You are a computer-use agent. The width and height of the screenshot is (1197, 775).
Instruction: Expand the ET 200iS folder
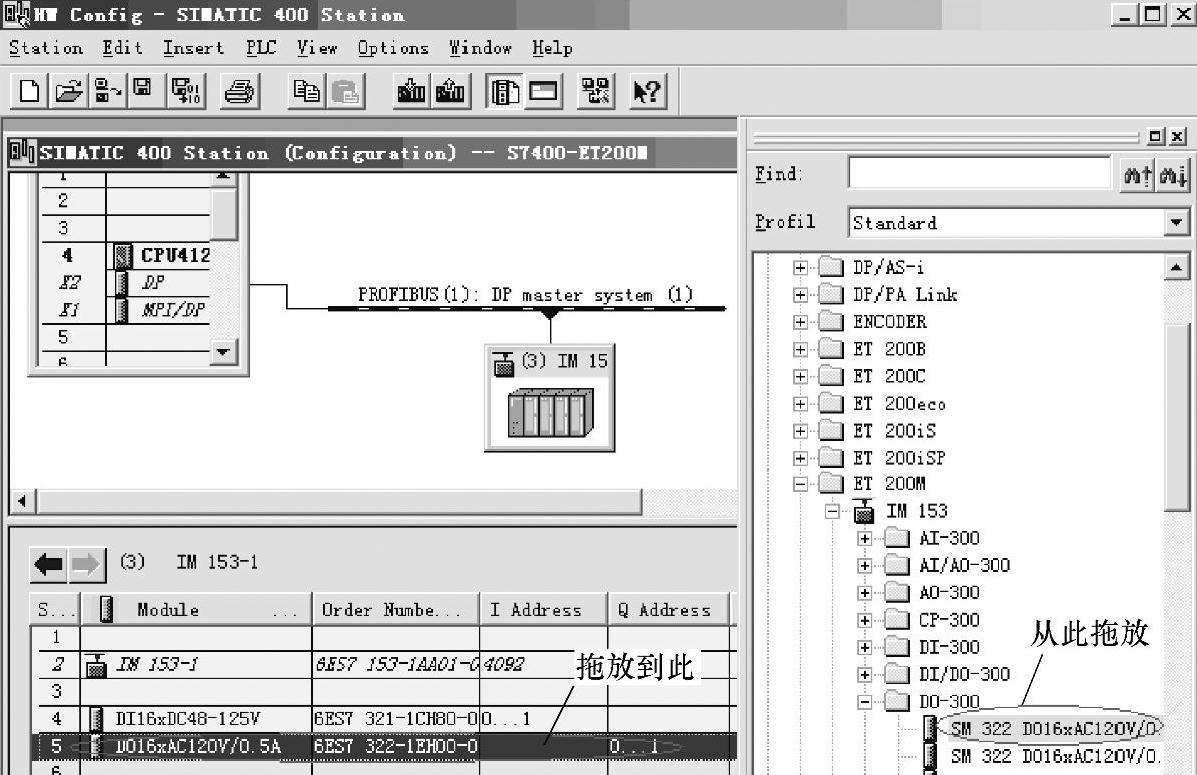coord(800,431)
